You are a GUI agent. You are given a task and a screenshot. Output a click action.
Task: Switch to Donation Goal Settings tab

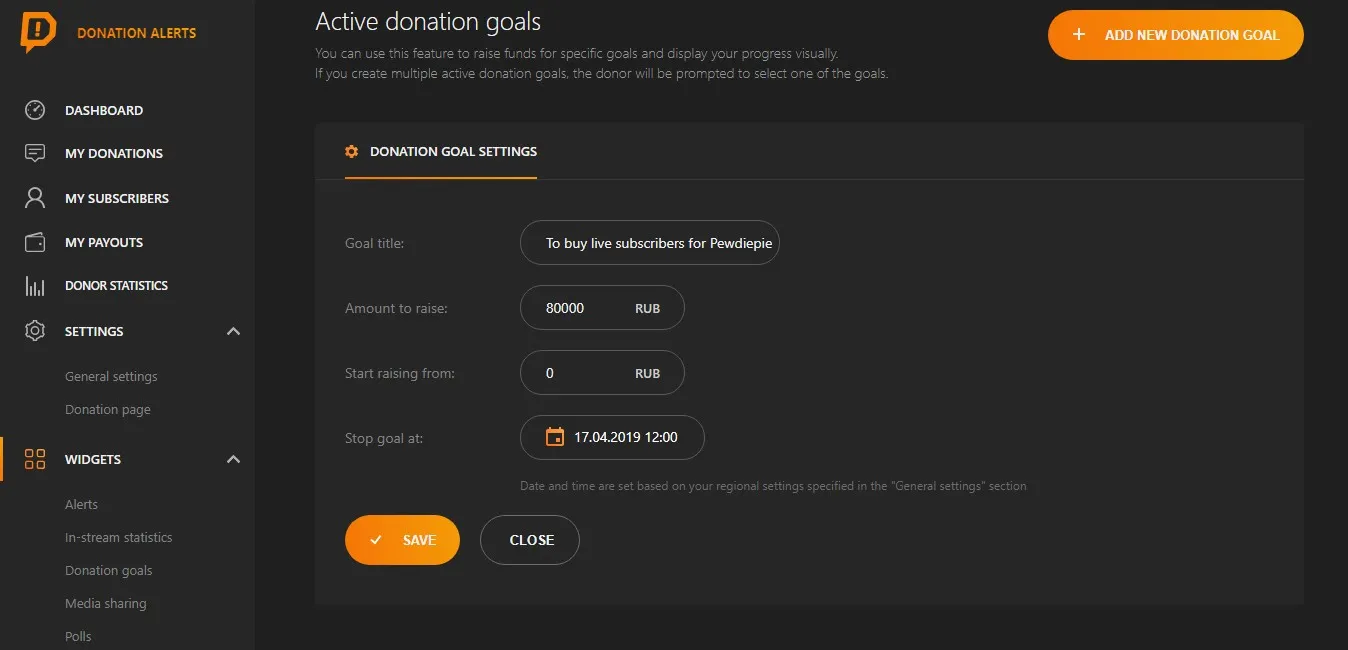tap(441, 152)
